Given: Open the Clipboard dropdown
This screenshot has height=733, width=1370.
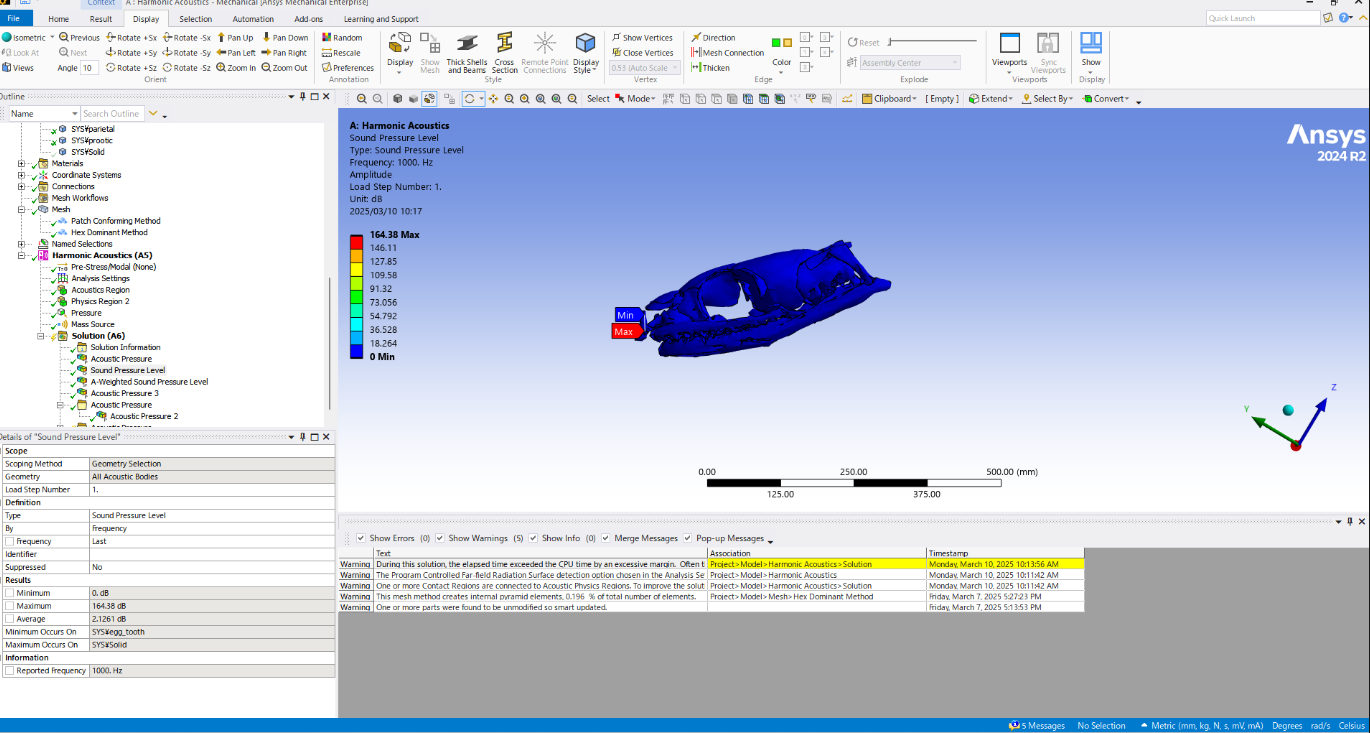Looking at the screenshot, I should 915,98.
